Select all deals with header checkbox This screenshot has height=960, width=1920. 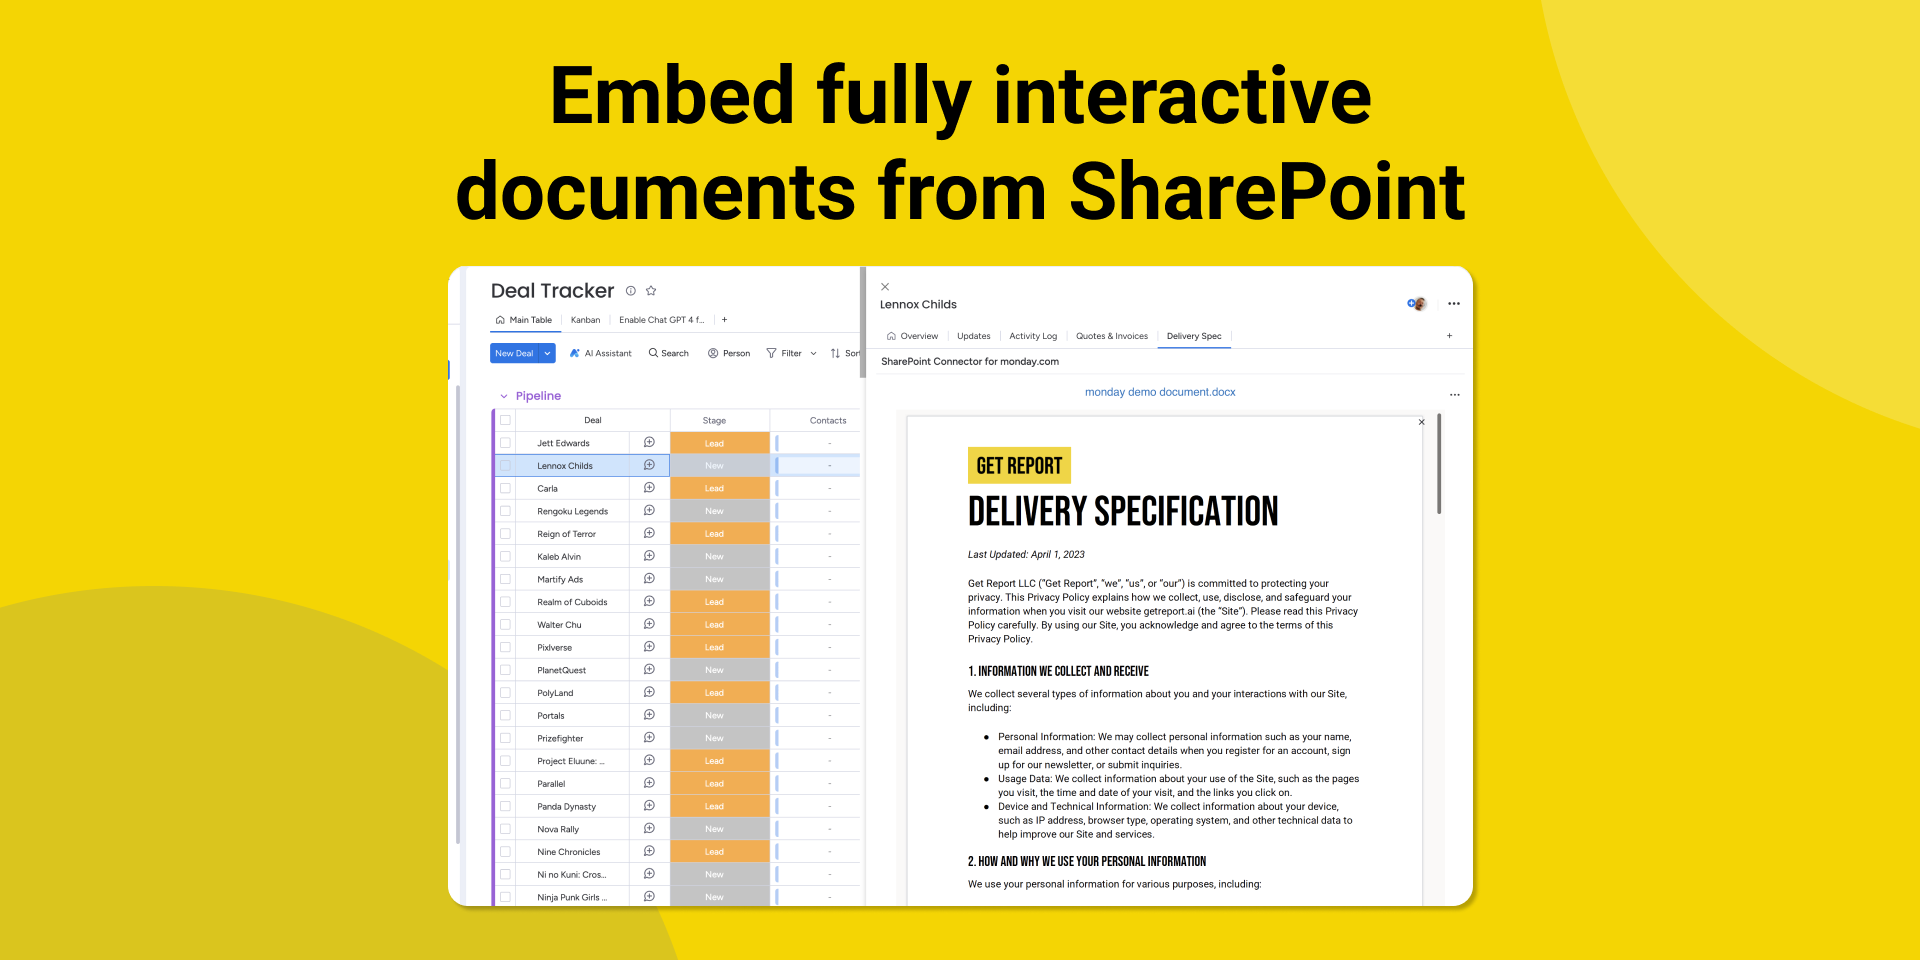[505, 420]
